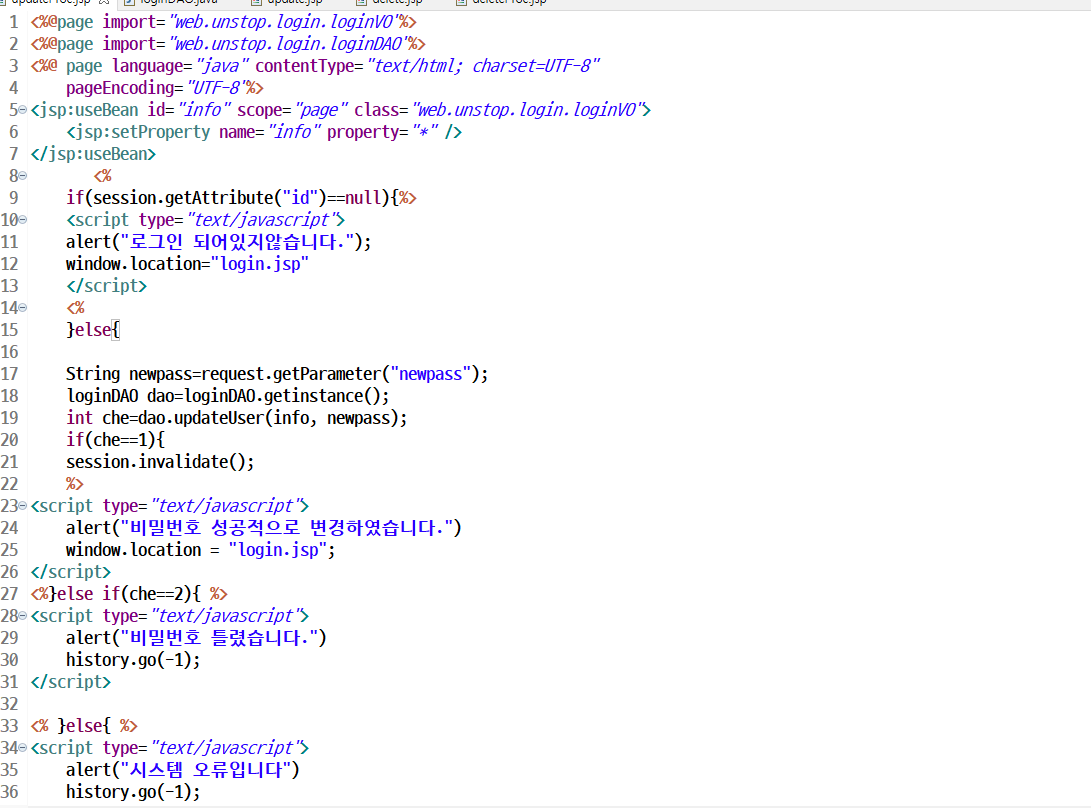Click the </script> tag on line 31
Viewport: 1091px width, 808px height.
[x=70, y=682]
